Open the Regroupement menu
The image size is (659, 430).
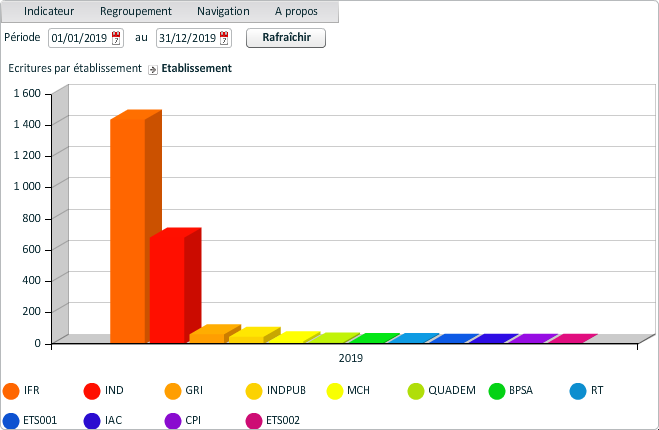pos(136,11)
